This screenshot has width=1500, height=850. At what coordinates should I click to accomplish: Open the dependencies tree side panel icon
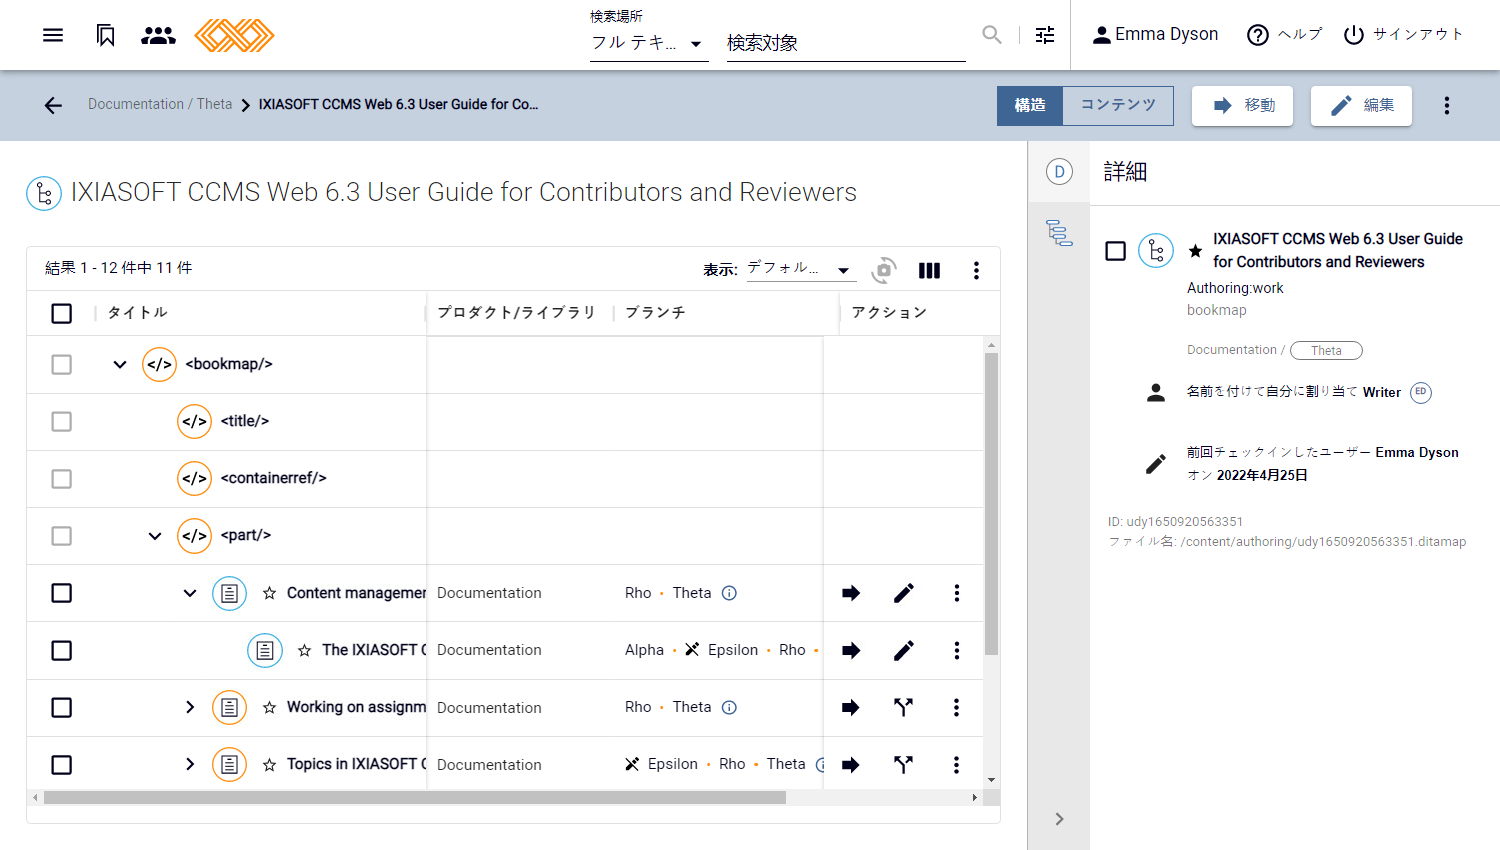coord(1060,233)
